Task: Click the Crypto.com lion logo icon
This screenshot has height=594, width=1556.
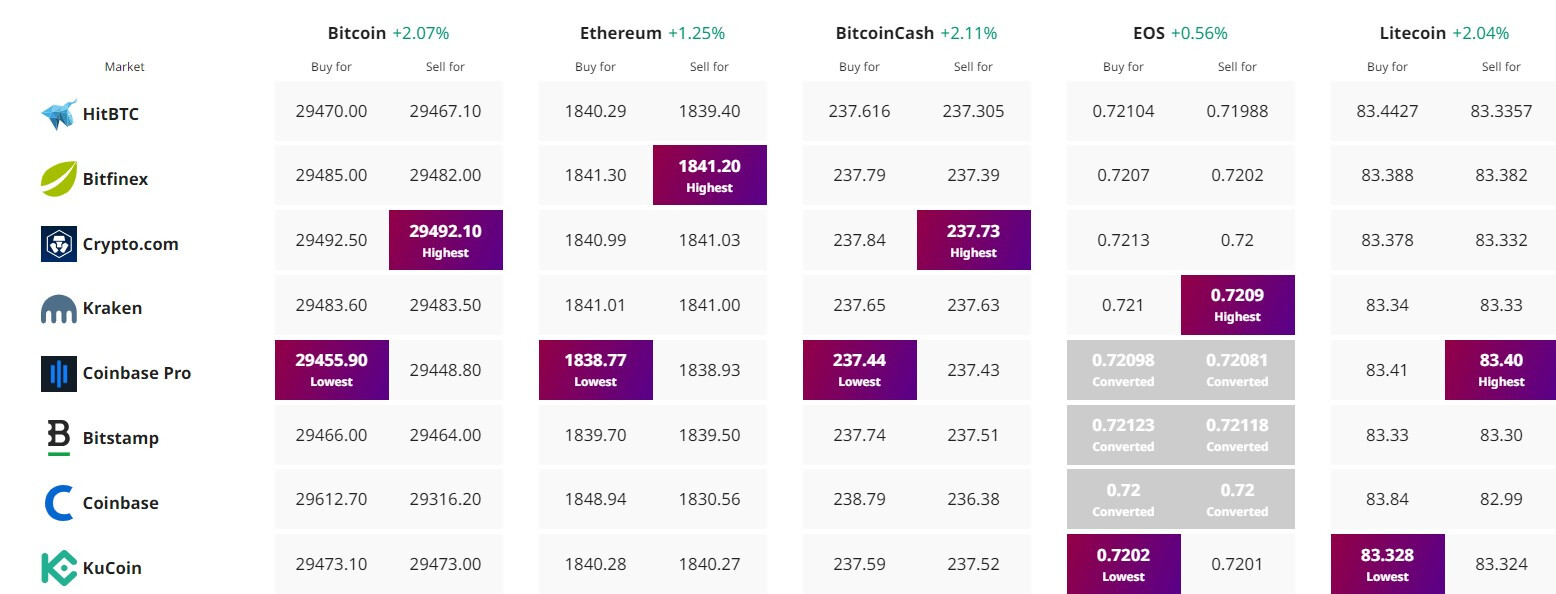Action: (59, 244)
